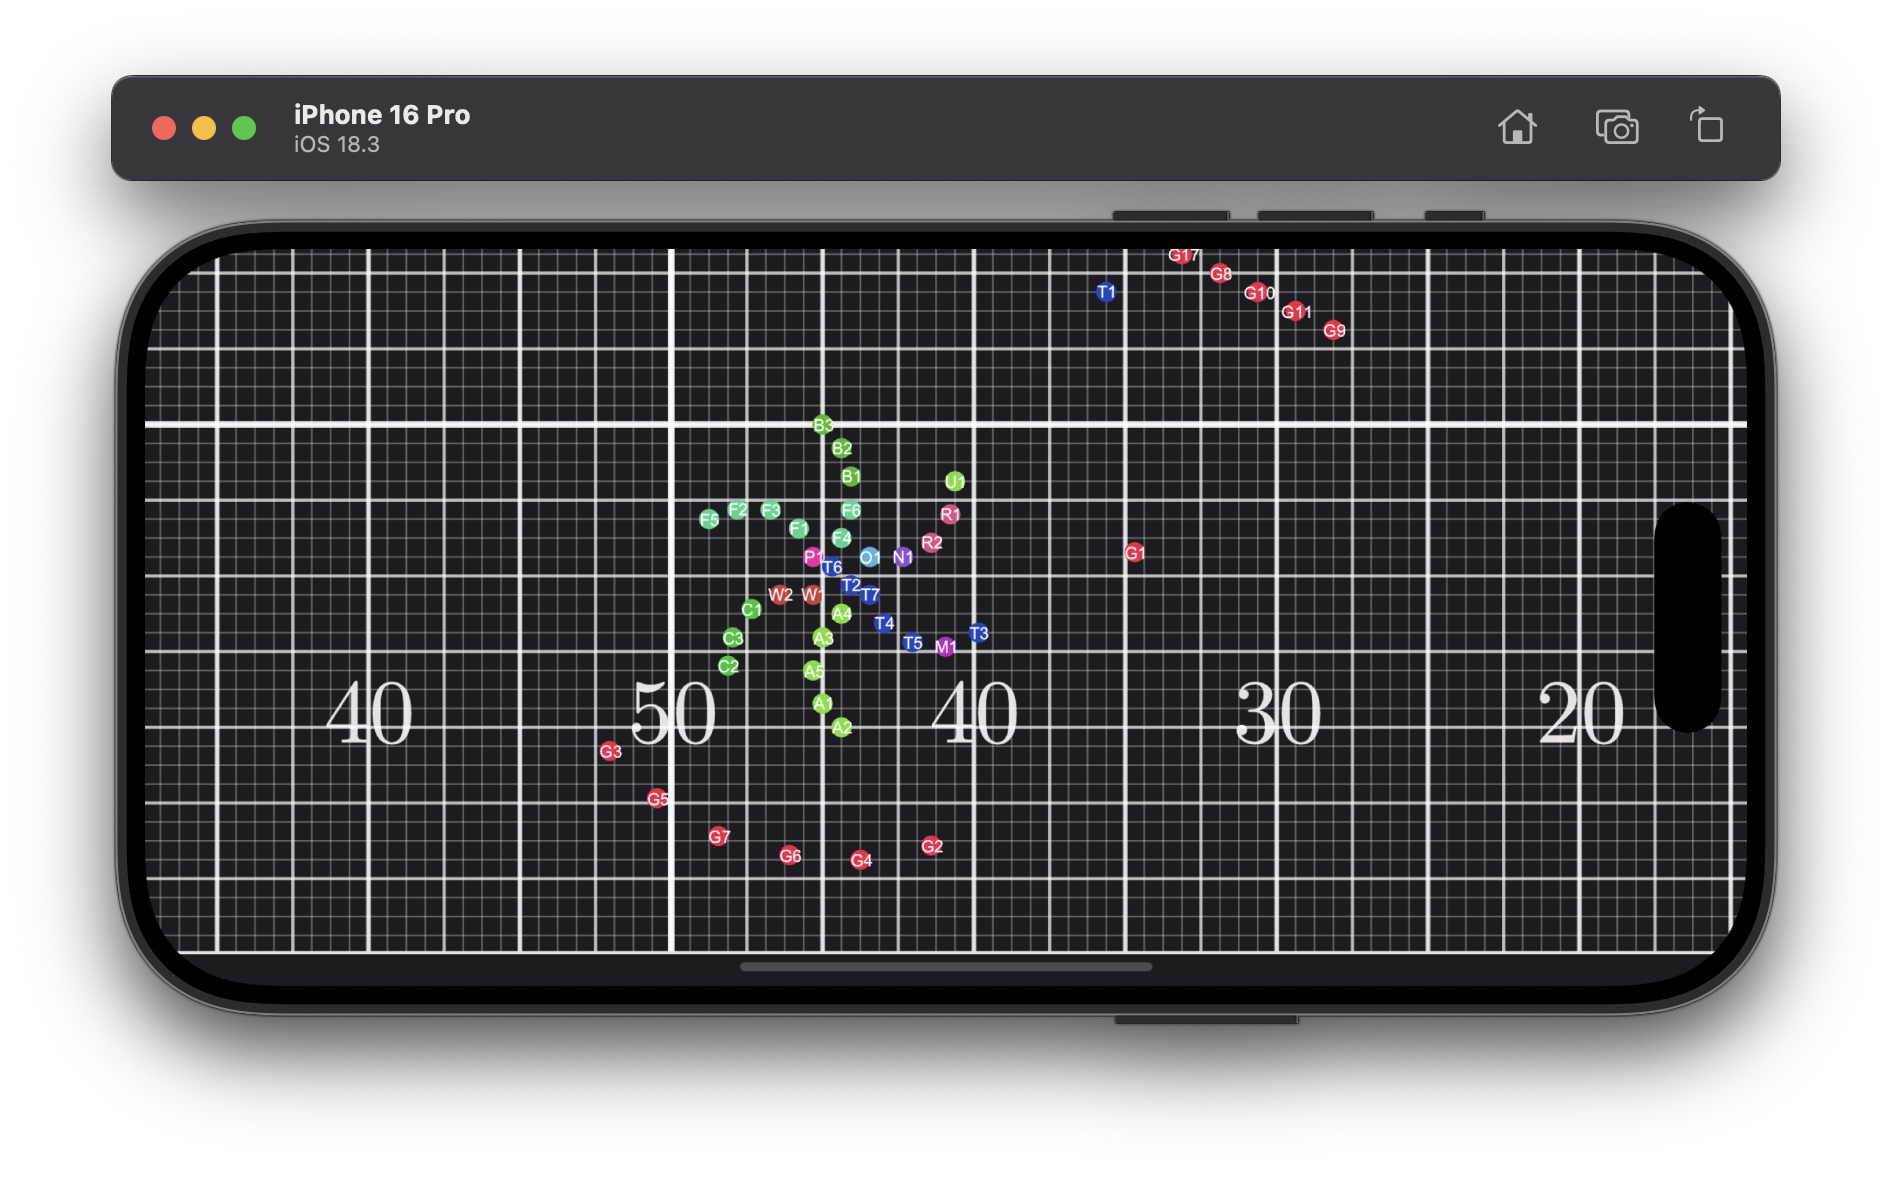Select the red G3 marker
This screenshot has height=1184, width=1892.
click(x=610, y=751)
